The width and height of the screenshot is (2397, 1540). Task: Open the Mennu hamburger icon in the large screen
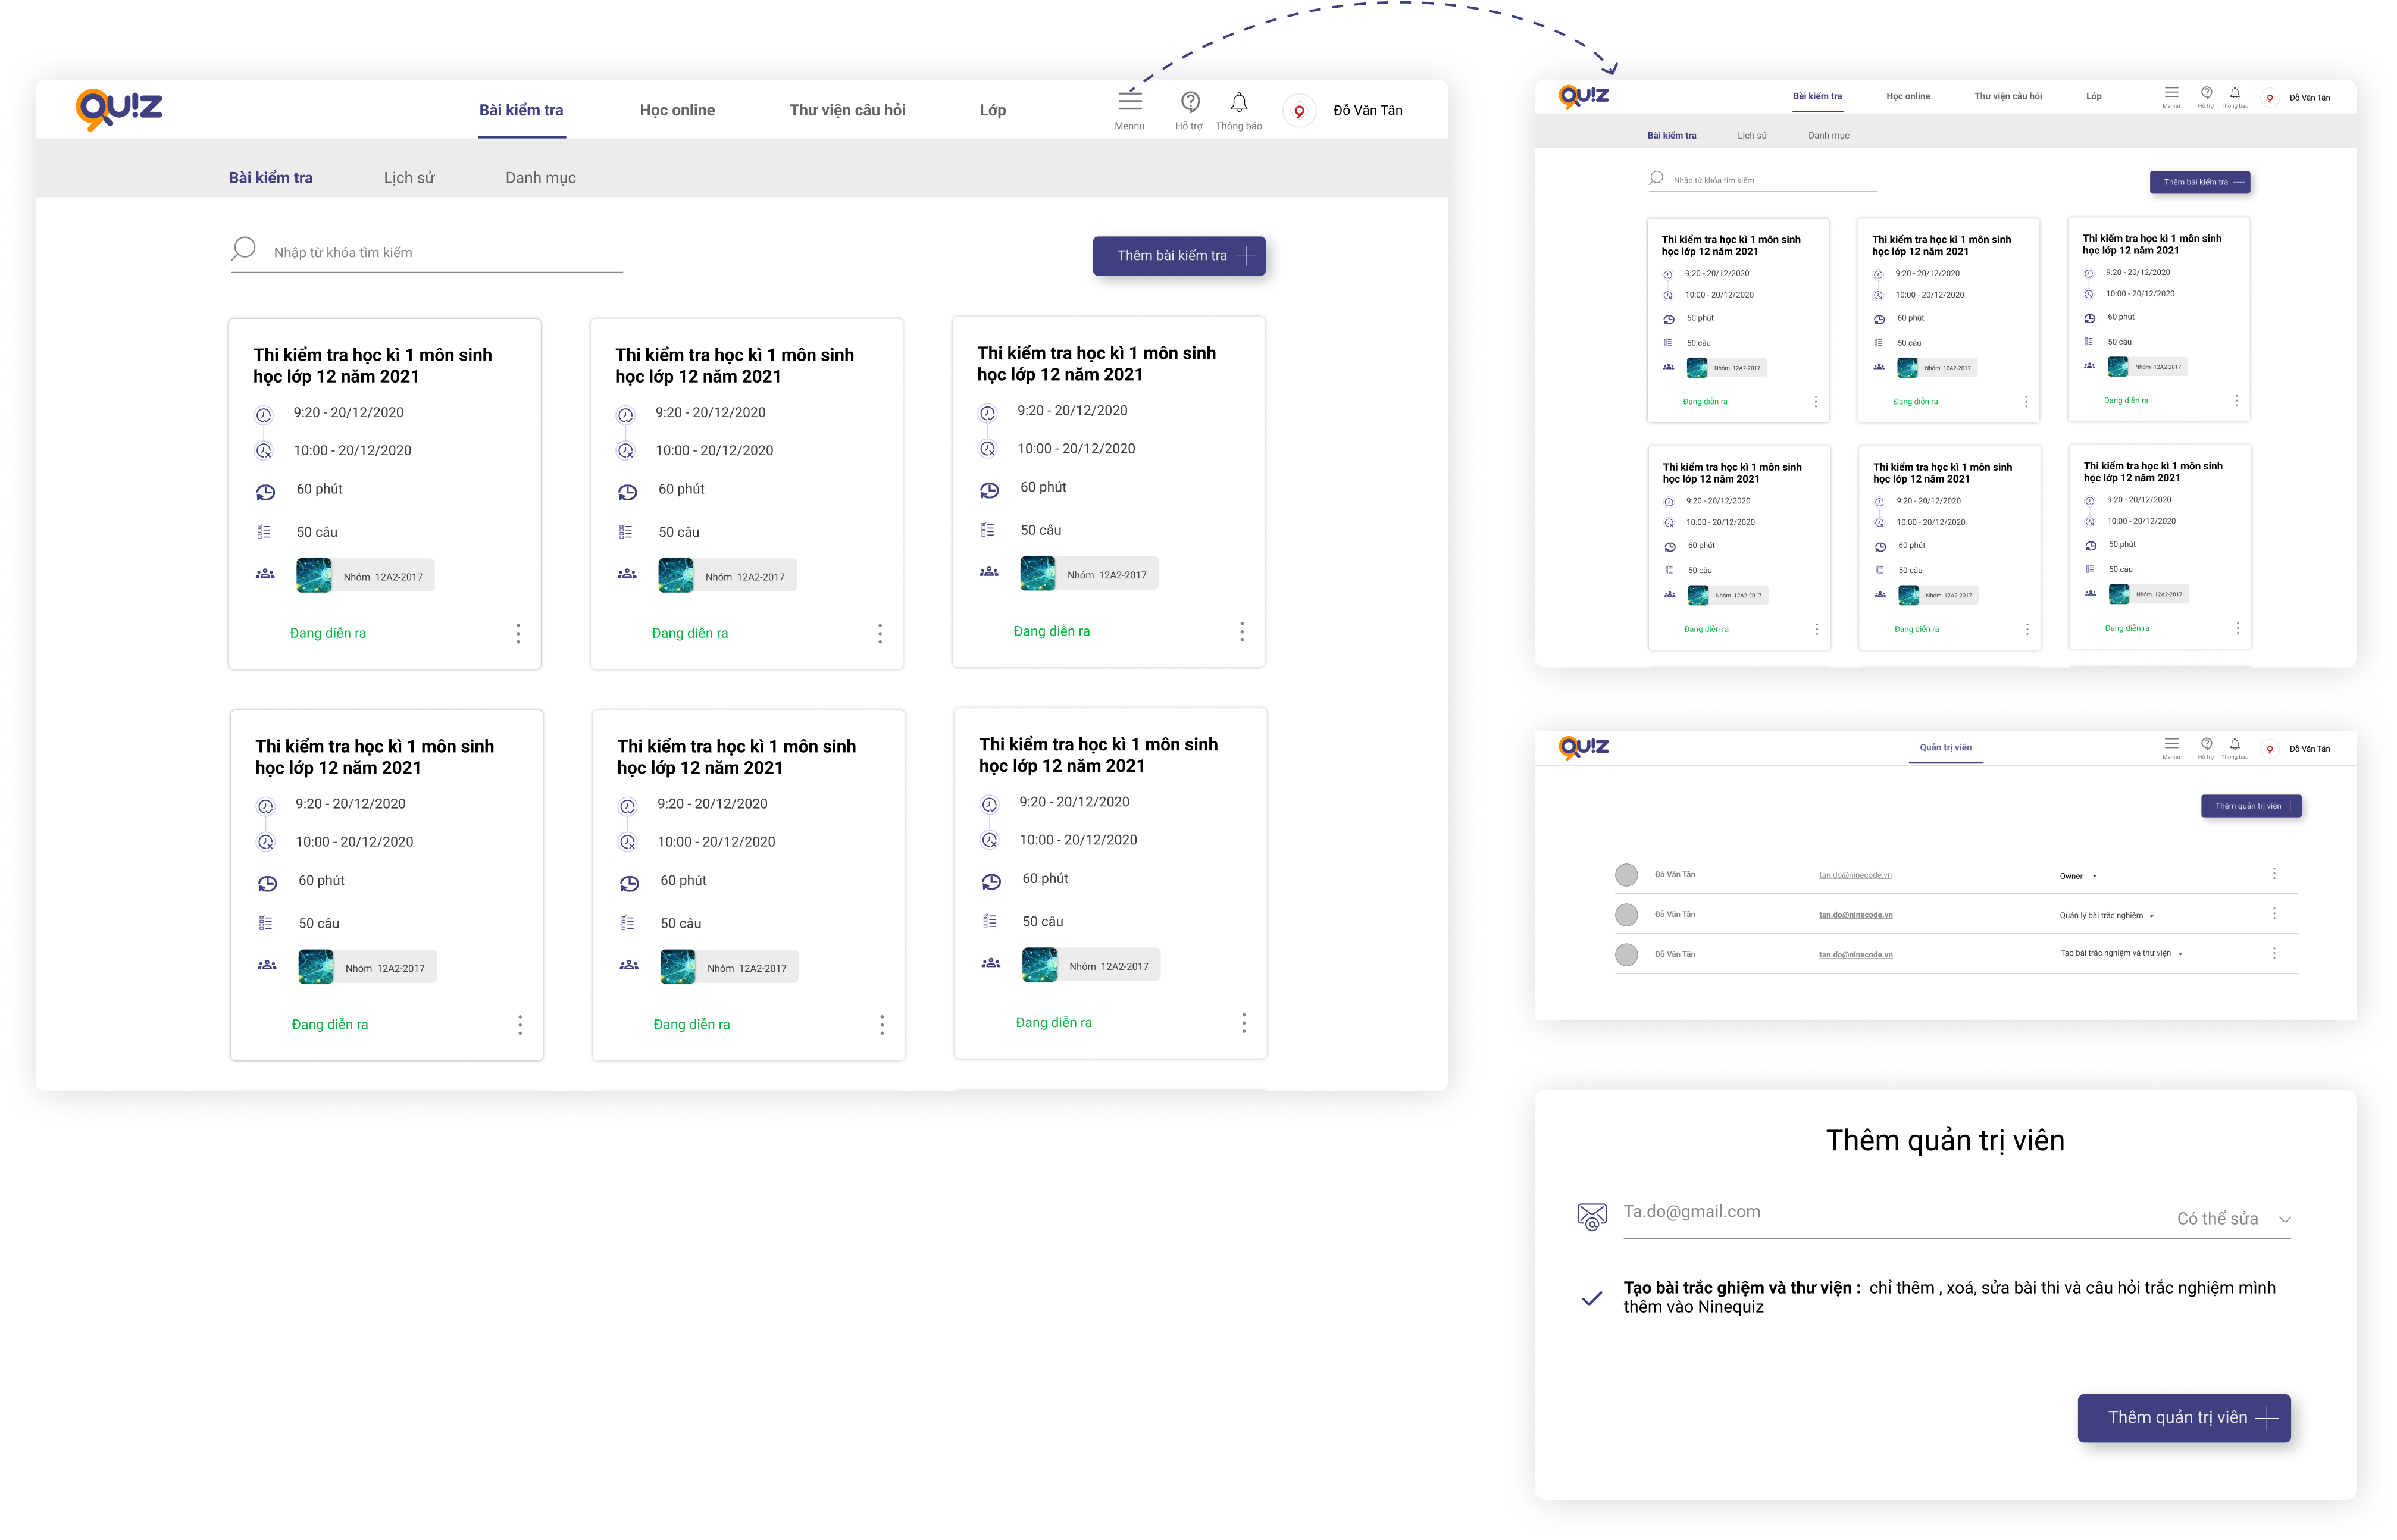[1129, 101]
